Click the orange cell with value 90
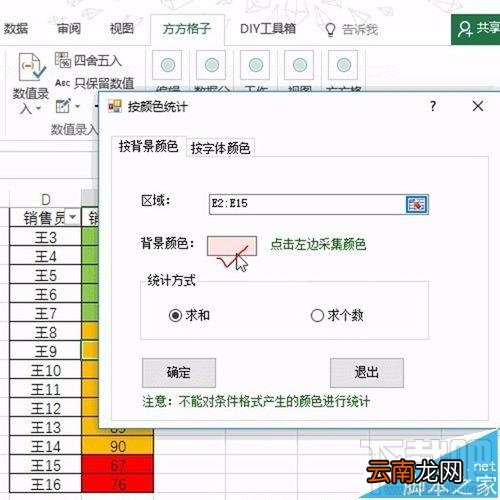Viewport: 500px width, 500px height. 118,446
